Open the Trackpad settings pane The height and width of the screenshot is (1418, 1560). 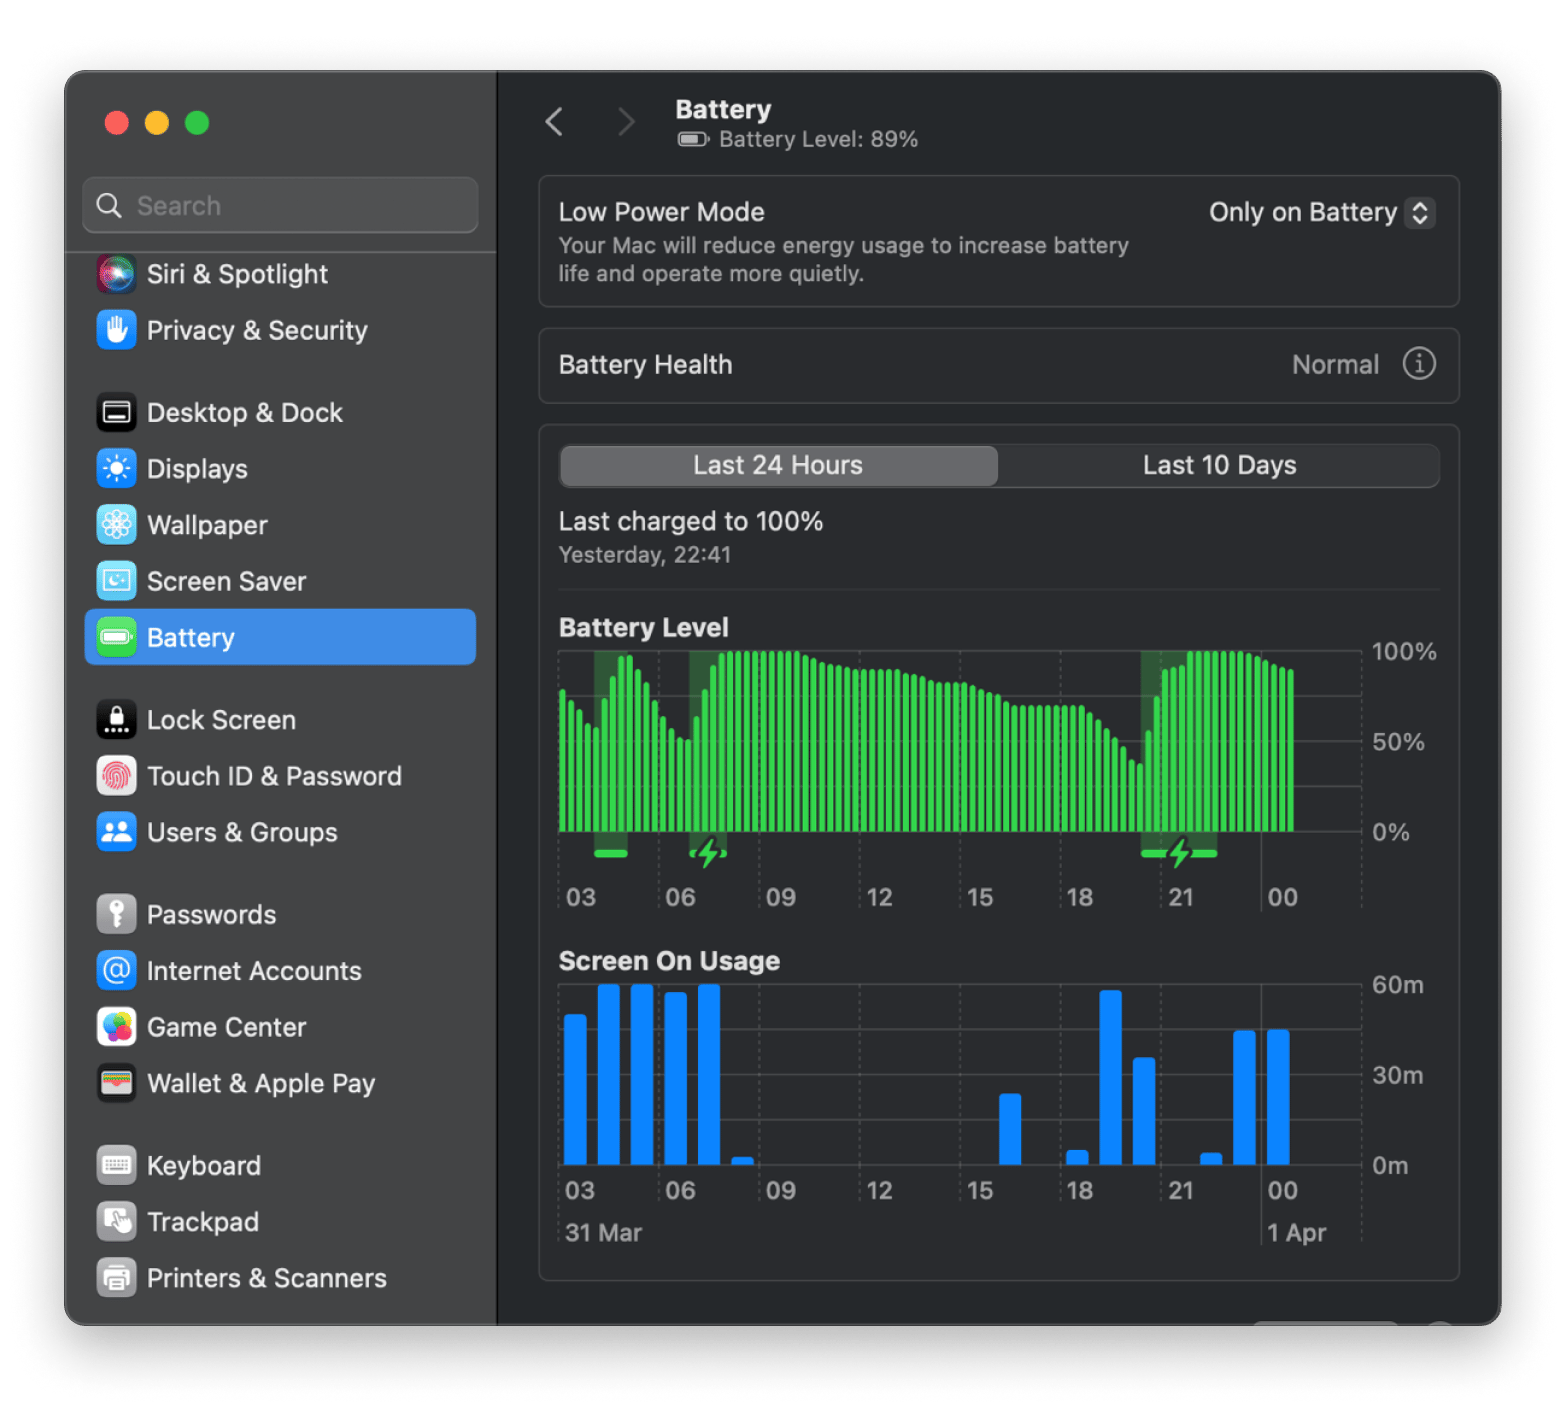tap(203, 1221)
